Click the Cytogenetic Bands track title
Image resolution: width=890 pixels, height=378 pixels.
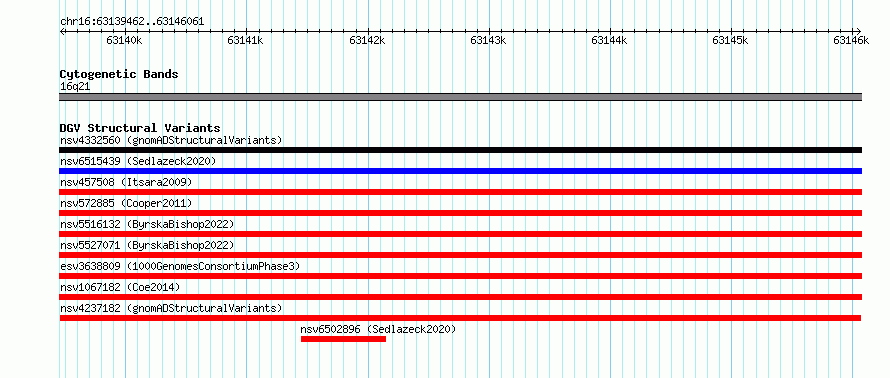pos(119,74)
